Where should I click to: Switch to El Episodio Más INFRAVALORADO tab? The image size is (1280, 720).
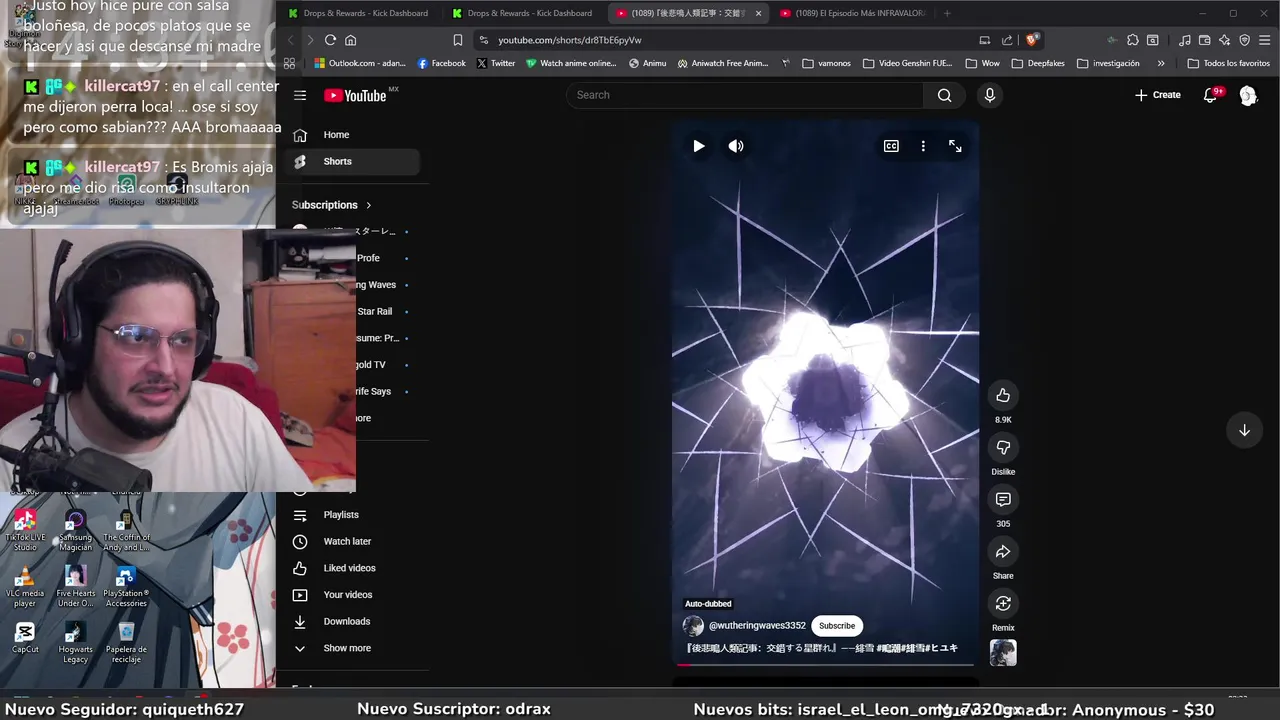tap(852, 13)
